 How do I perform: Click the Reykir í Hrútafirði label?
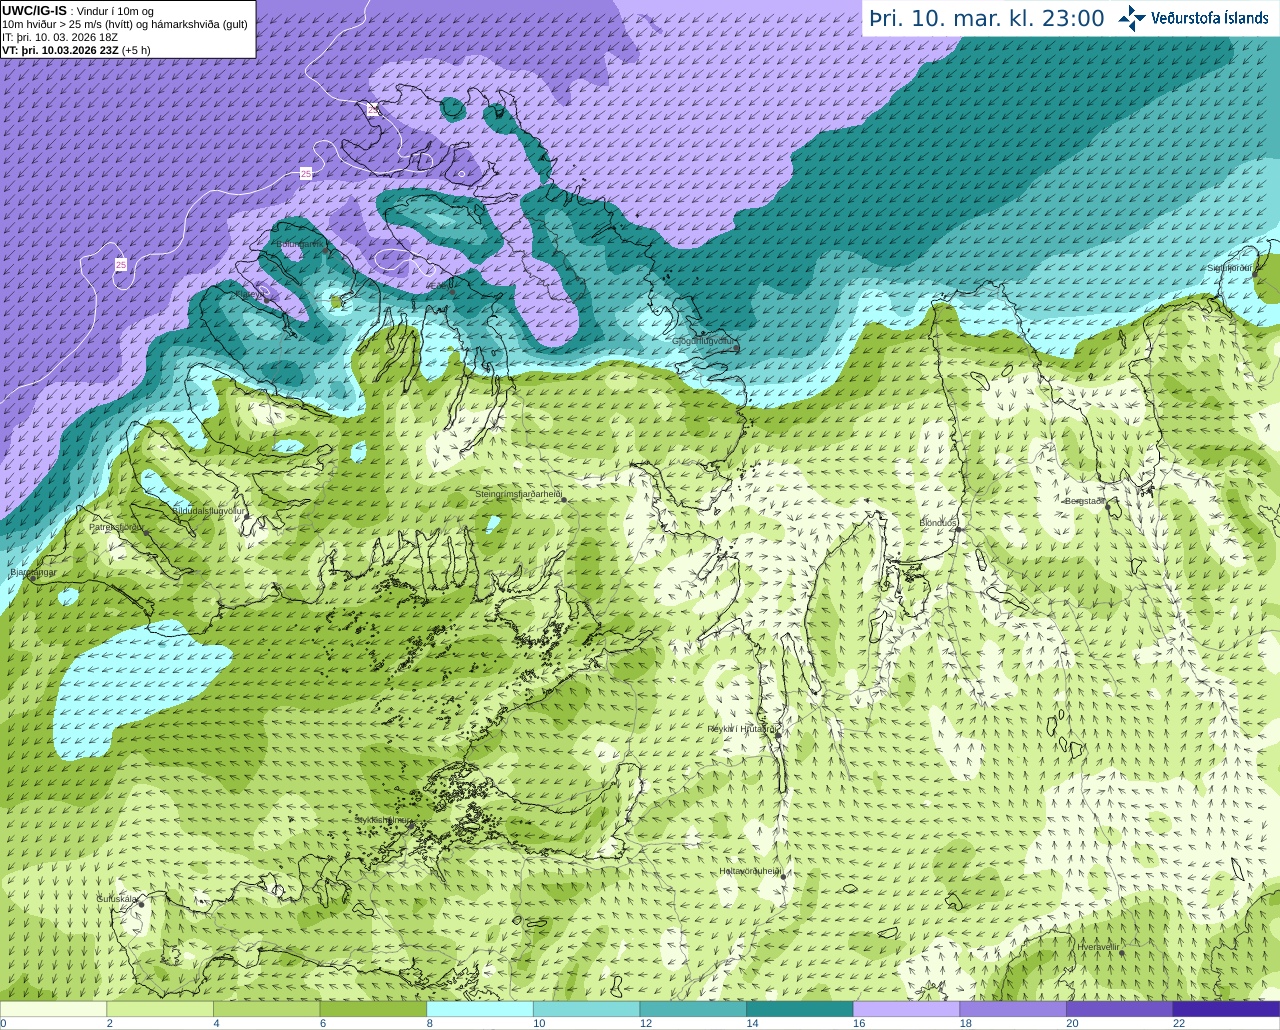[742, 729]
